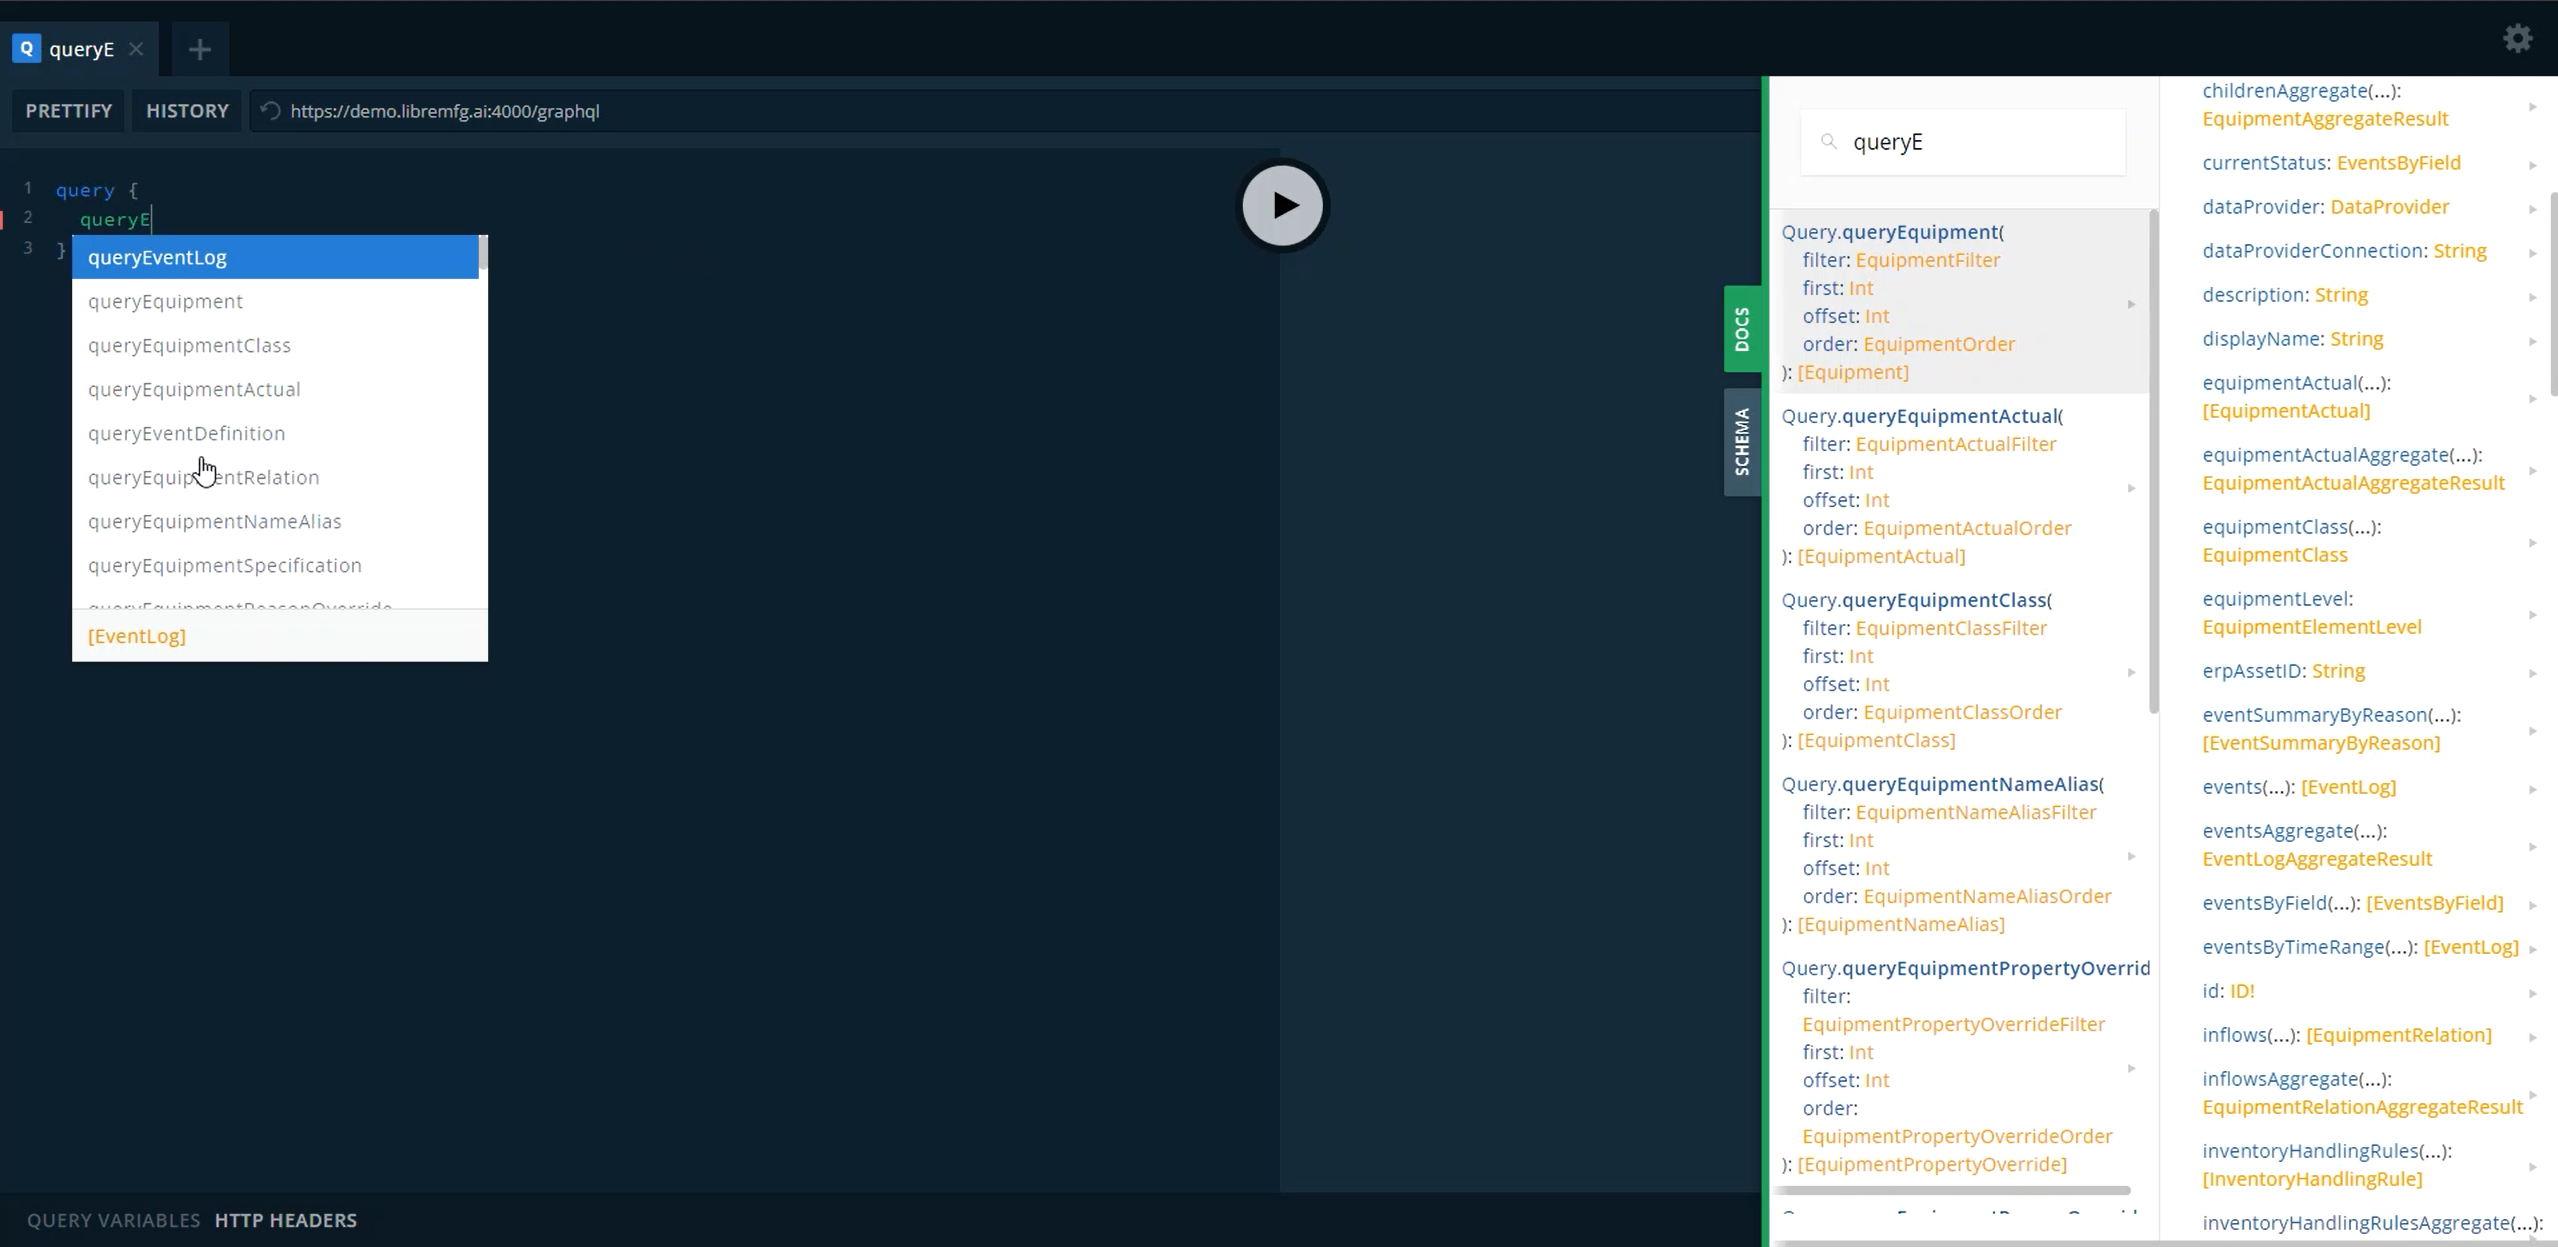This screenshot has width=2558, height=1247.
Task: Open currentStatus field details
Action: point(2360,162)
